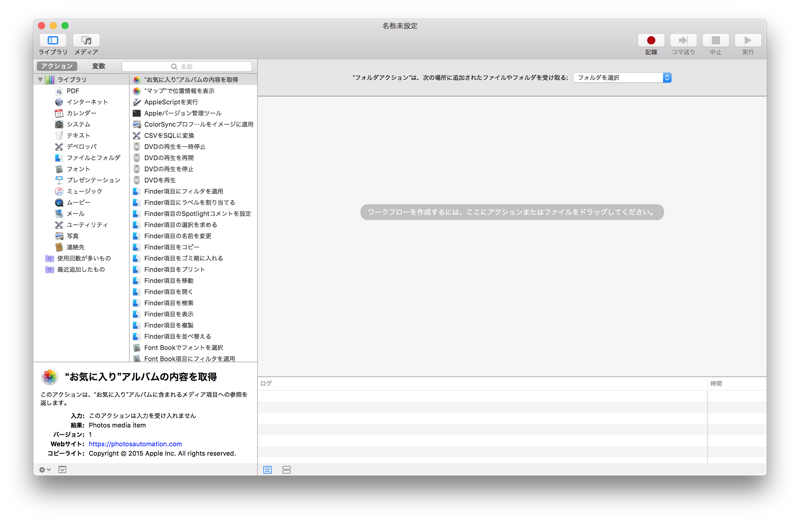800x523 pixels.
Task: Select Font Bookでフォントを選択 action
Action: click(x=193, y=348)
